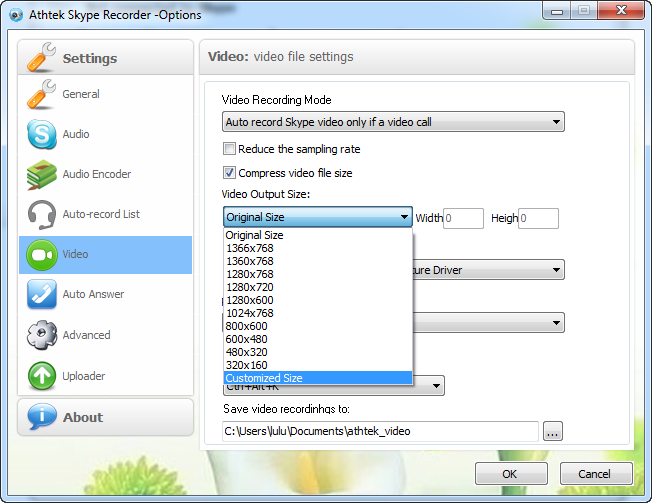Go to Auto-record List settings
652x503 pixels.
click(106, 215)
